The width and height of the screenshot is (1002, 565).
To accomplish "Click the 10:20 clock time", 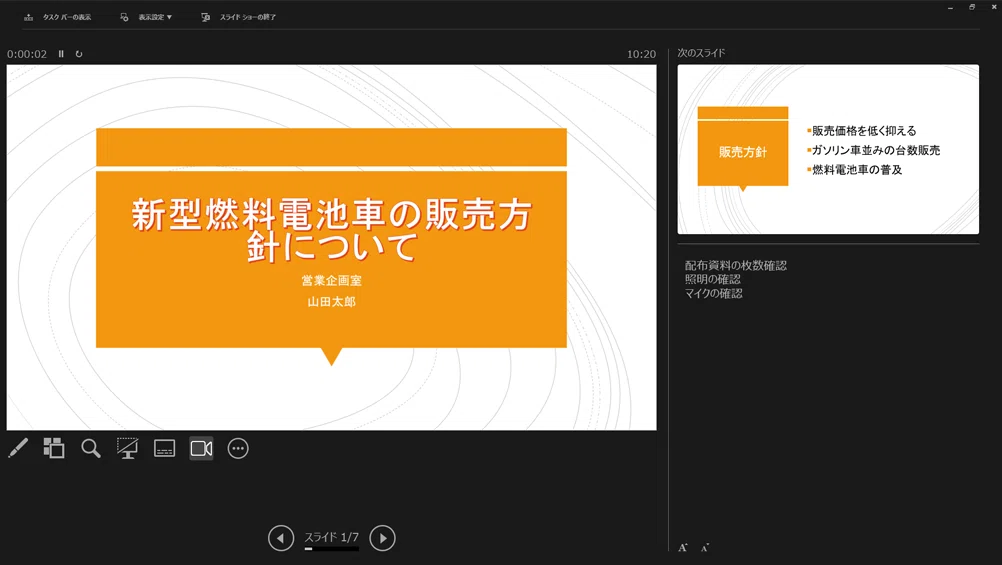I will click(x=641, y=54).
